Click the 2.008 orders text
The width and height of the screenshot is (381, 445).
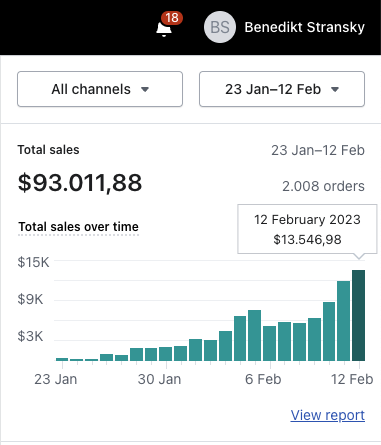click(x=323, y=186)
